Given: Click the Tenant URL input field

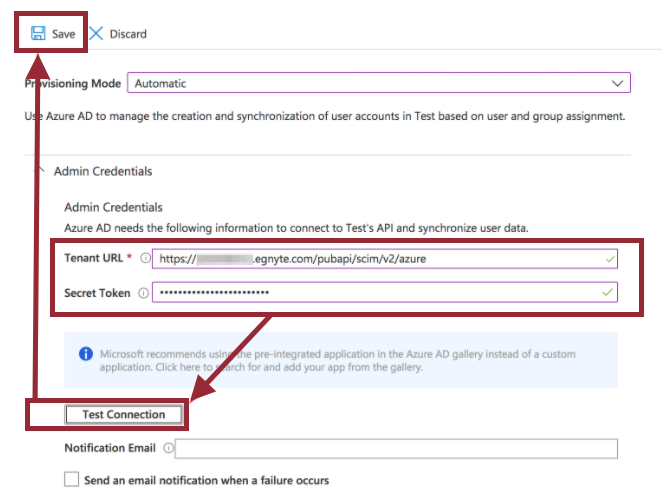Looking at the screenshot, I should coord(384,259).
